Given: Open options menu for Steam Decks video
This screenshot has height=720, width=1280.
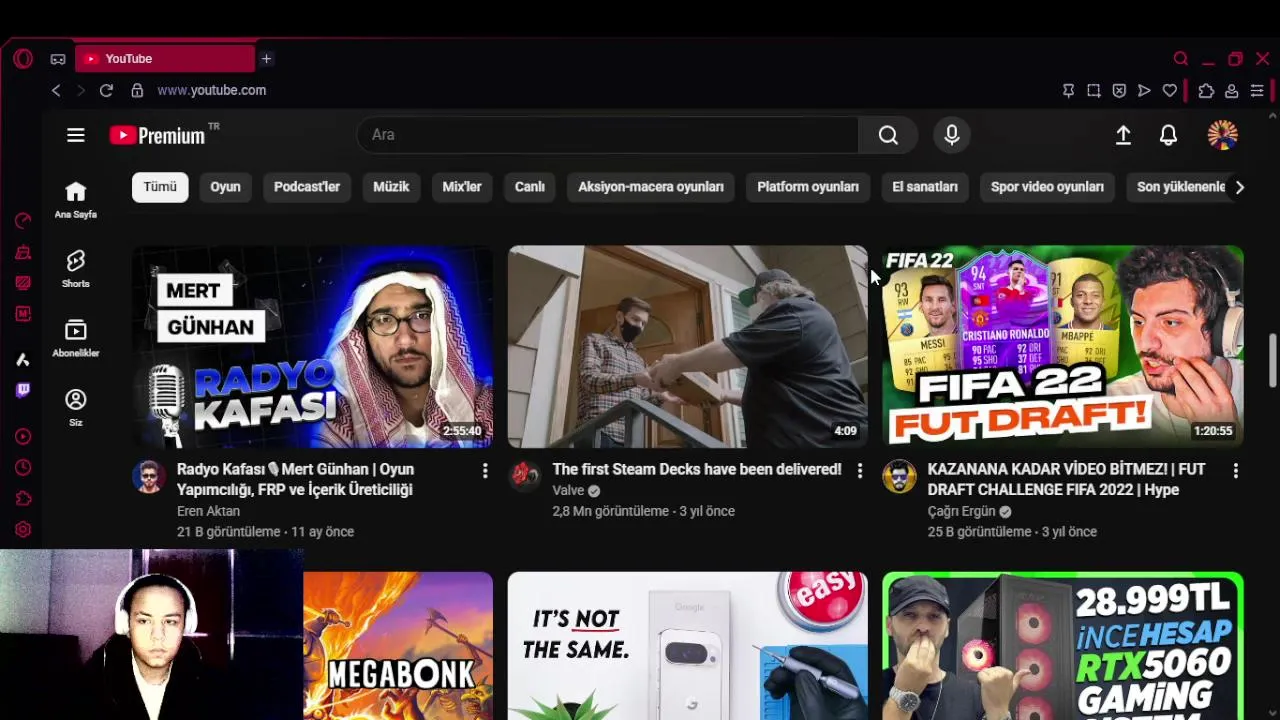Looking at the screenshot, I should (859, 470).
